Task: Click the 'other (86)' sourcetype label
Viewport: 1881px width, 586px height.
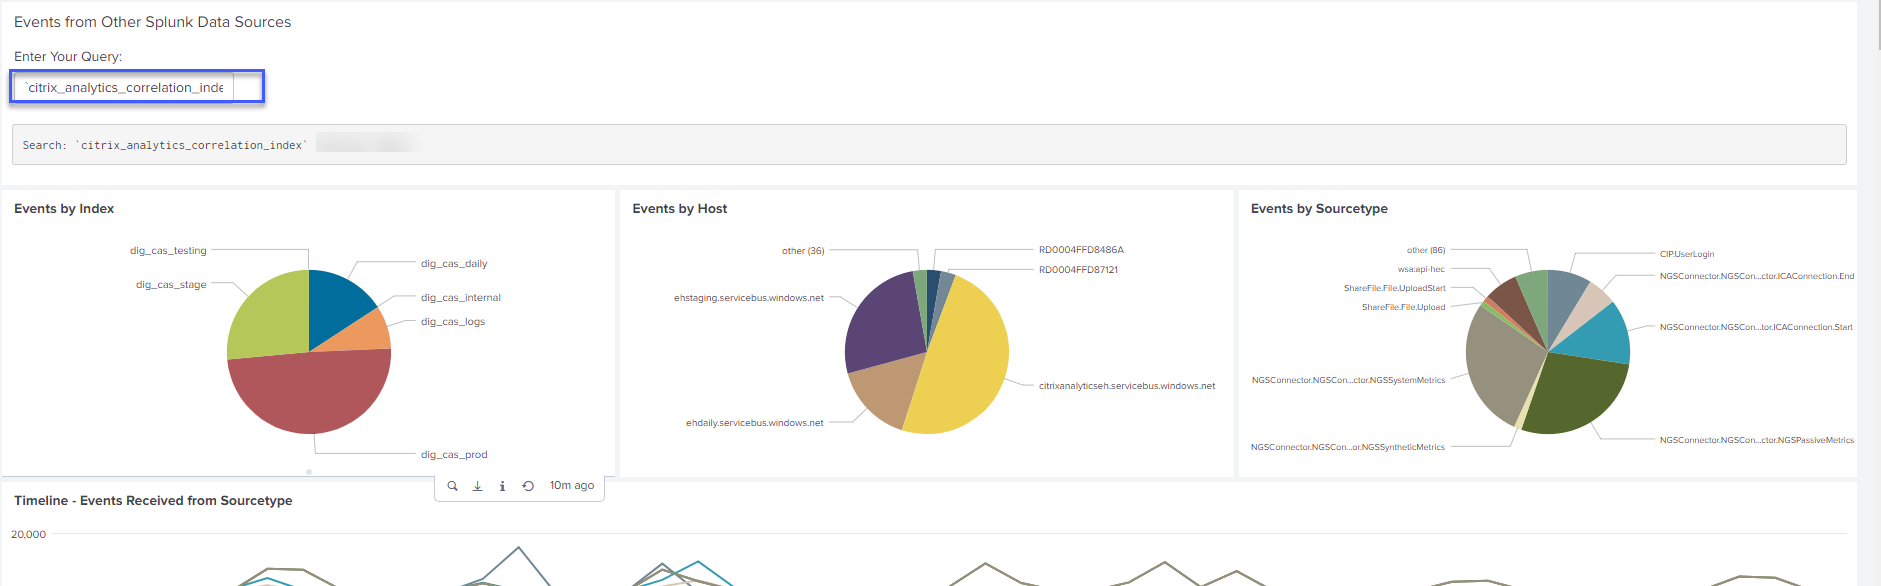Action: pyautogui.click(x=1426, y=250)
